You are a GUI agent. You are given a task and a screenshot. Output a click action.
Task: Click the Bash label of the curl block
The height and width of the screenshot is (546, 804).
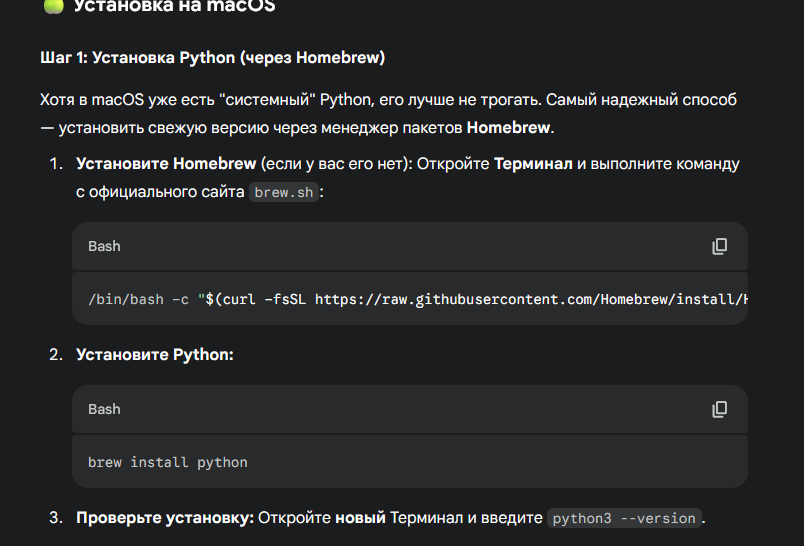click(104, 246)
